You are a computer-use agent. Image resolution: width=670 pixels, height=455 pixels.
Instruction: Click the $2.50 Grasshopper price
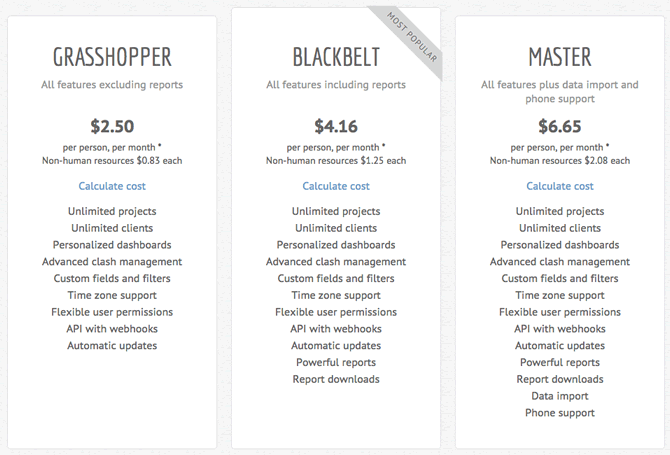[112, 126]
